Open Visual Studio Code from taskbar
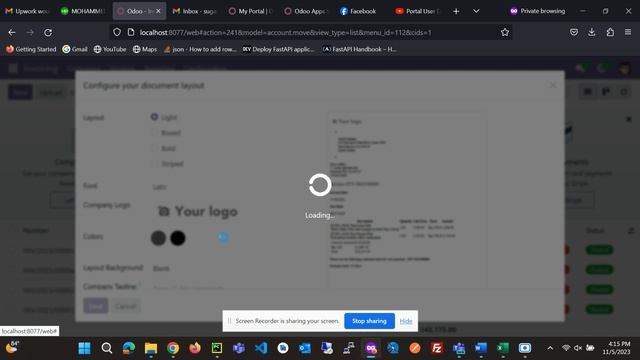 (261, 348)
